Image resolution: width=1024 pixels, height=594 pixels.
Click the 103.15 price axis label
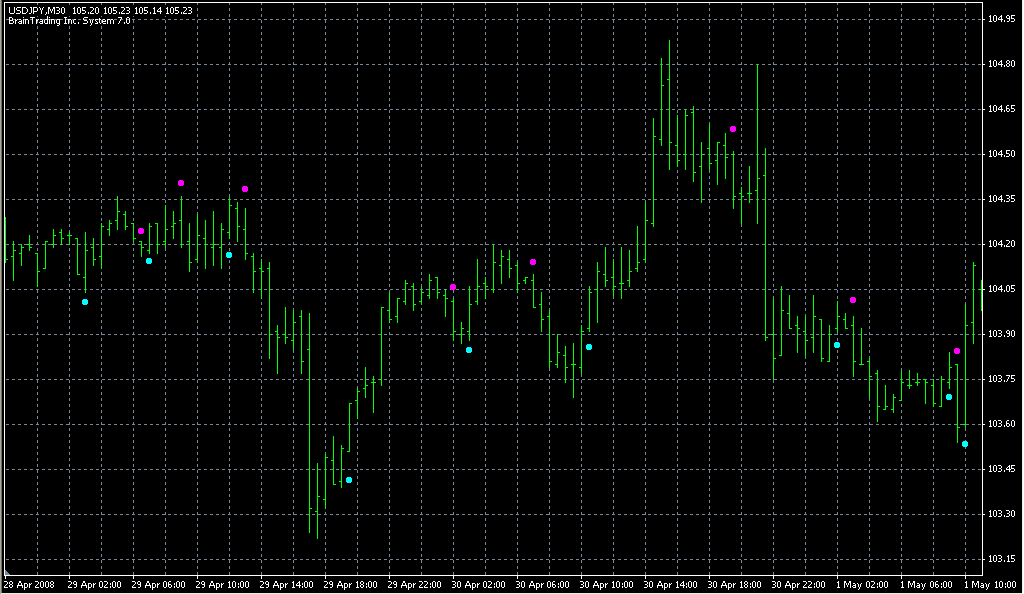point(1001,559)
